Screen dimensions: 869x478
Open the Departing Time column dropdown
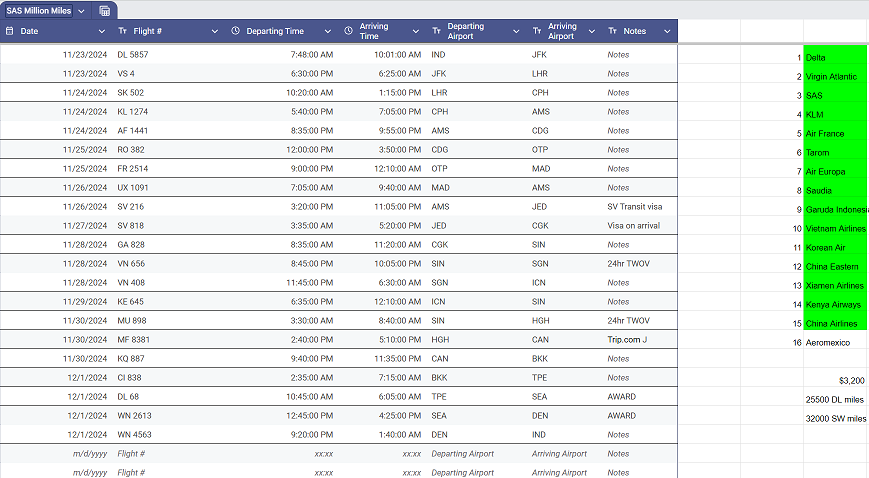click(328, 31)
